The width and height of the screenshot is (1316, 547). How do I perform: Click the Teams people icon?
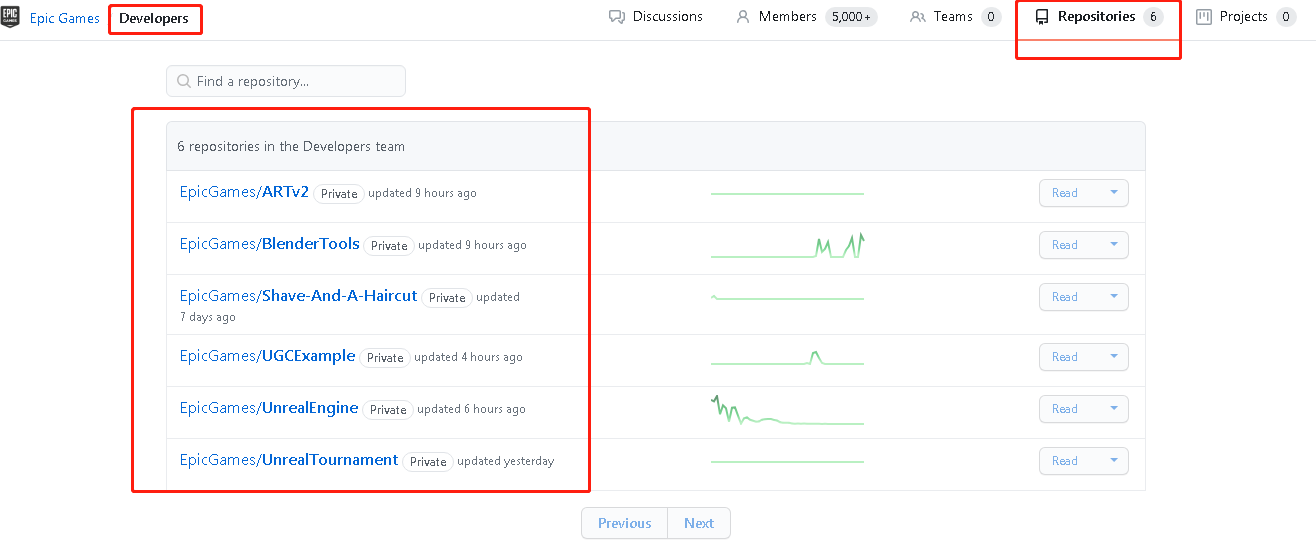918,17
